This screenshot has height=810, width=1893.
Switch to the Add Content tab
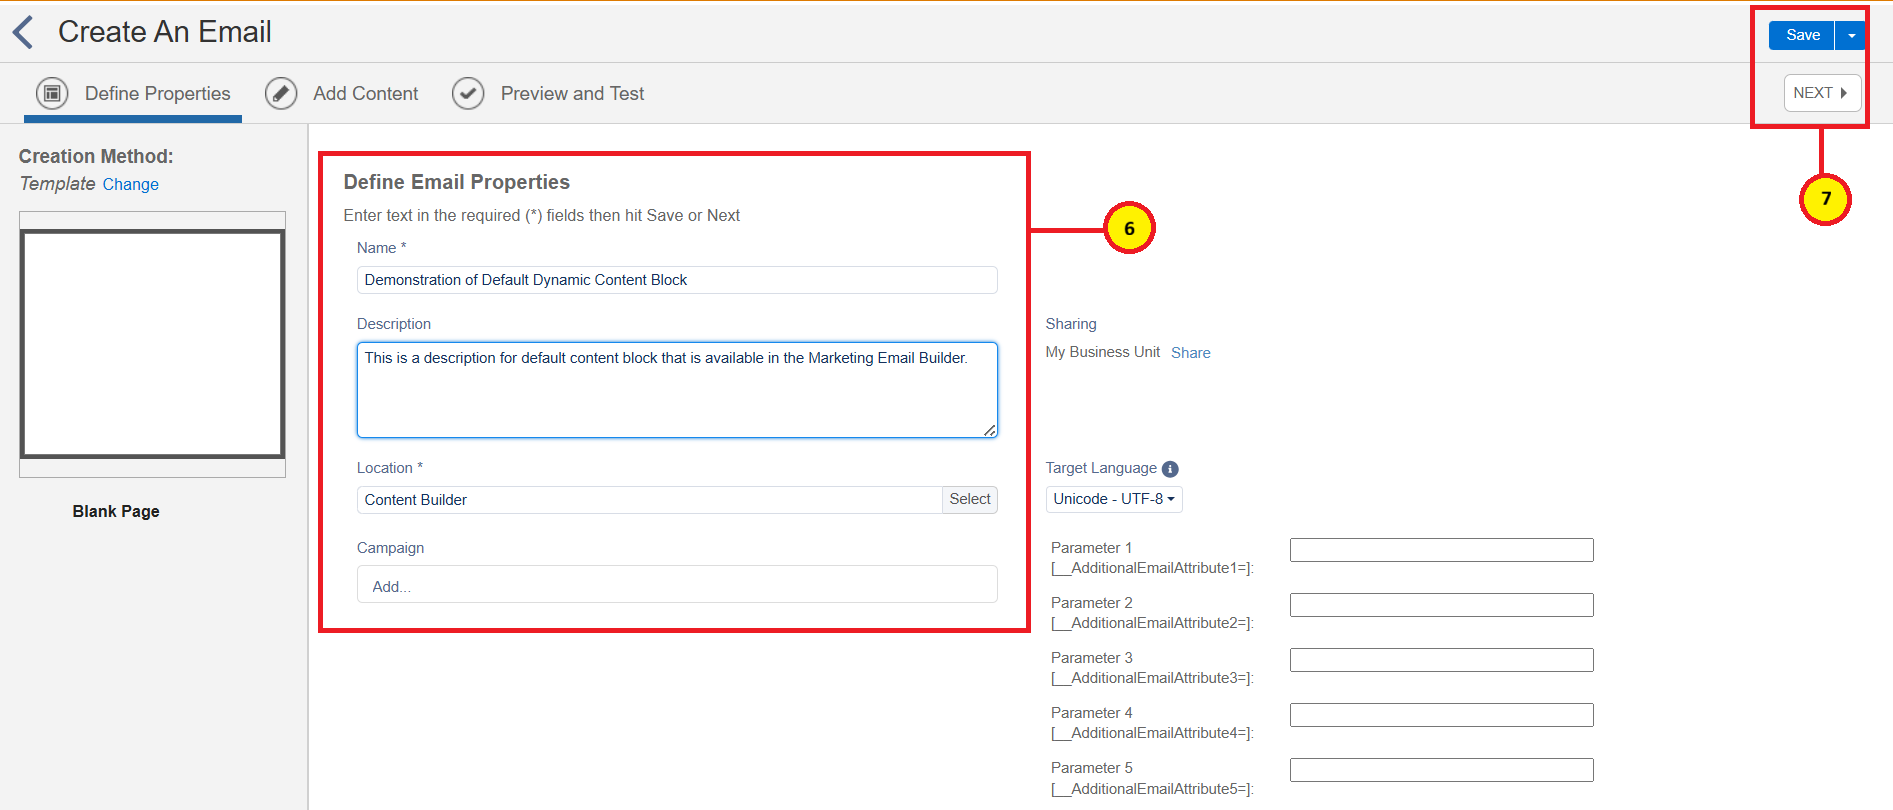[365, 93]
